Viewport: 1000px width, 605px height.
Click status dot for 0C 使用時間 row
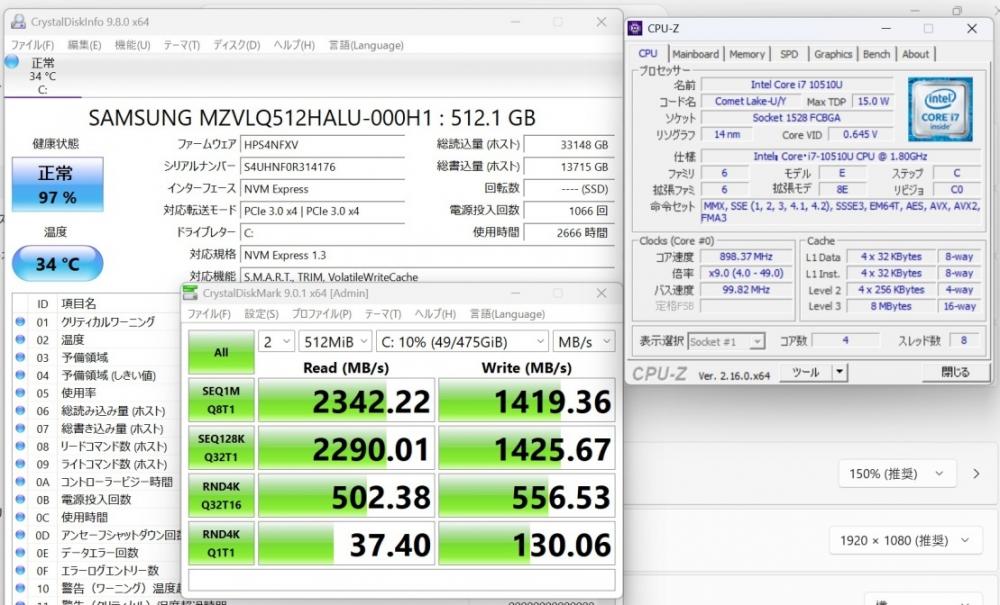pyautogui.click(x=20, y=518)
